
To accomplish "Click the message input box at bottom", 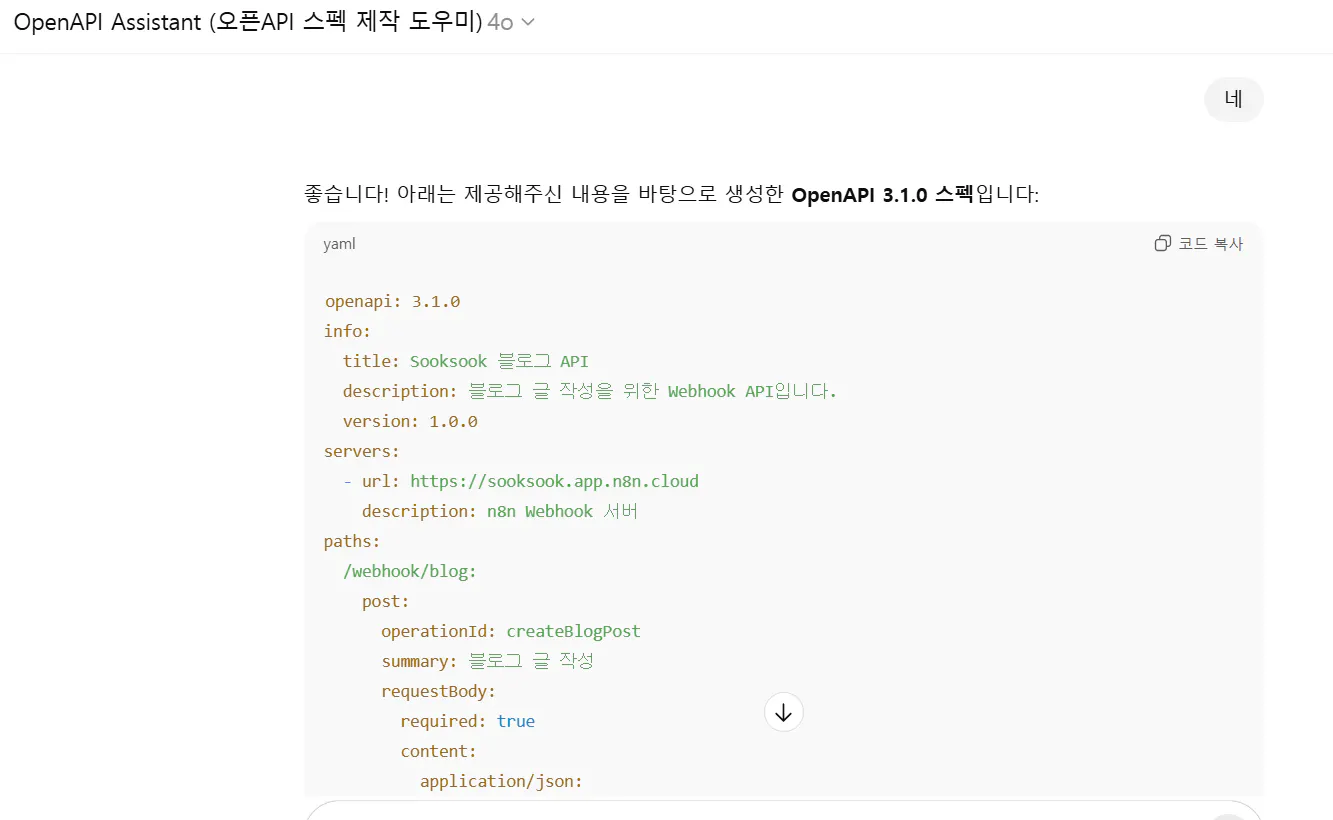I will (x=760, y=811).
